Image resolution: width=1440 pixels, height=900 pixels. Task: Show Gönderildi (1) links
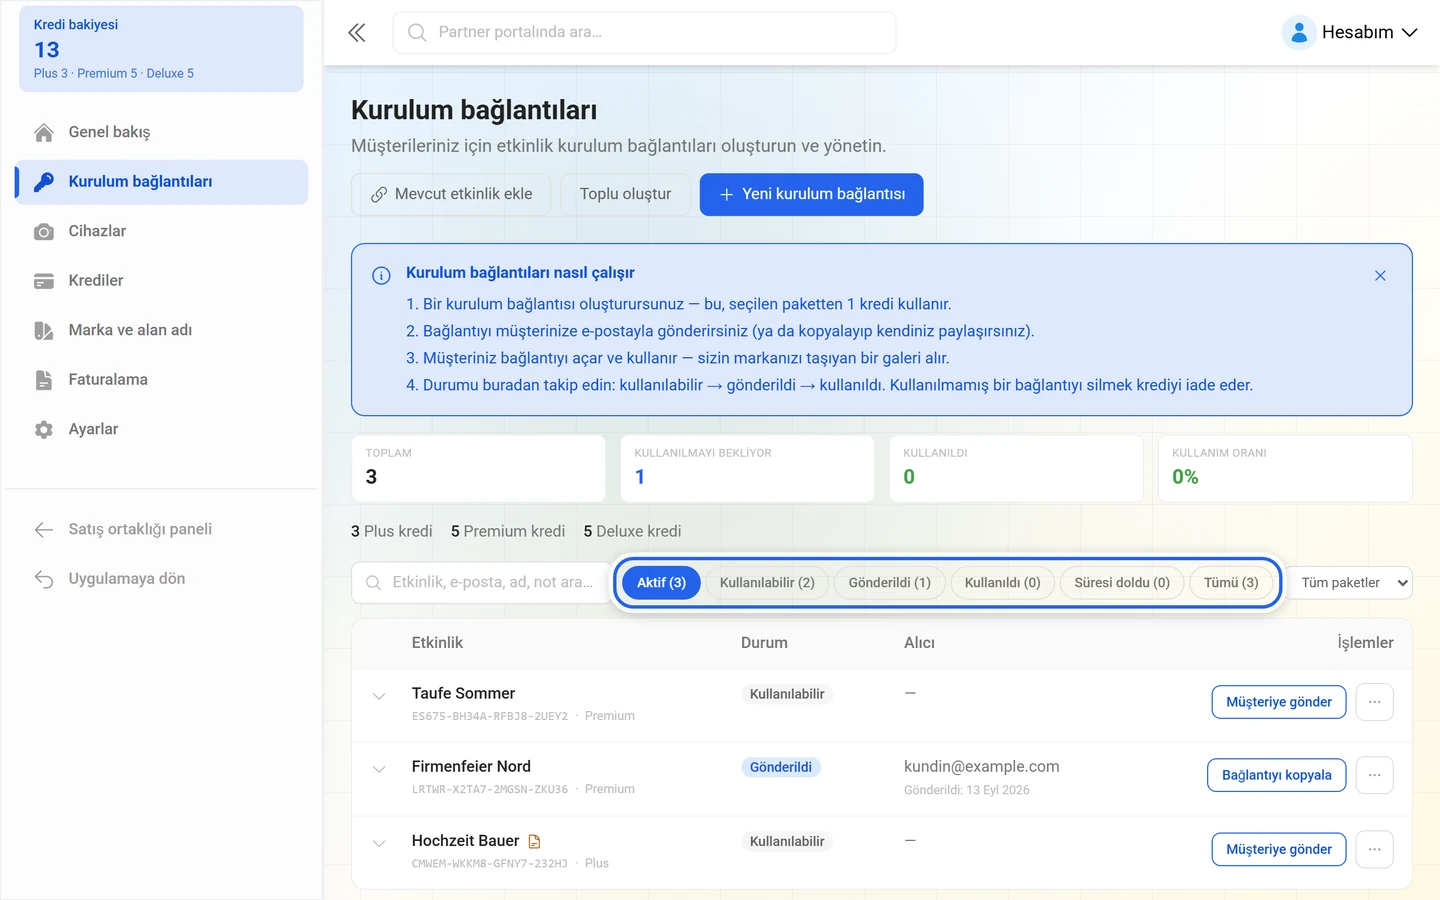tap(890, 583)
